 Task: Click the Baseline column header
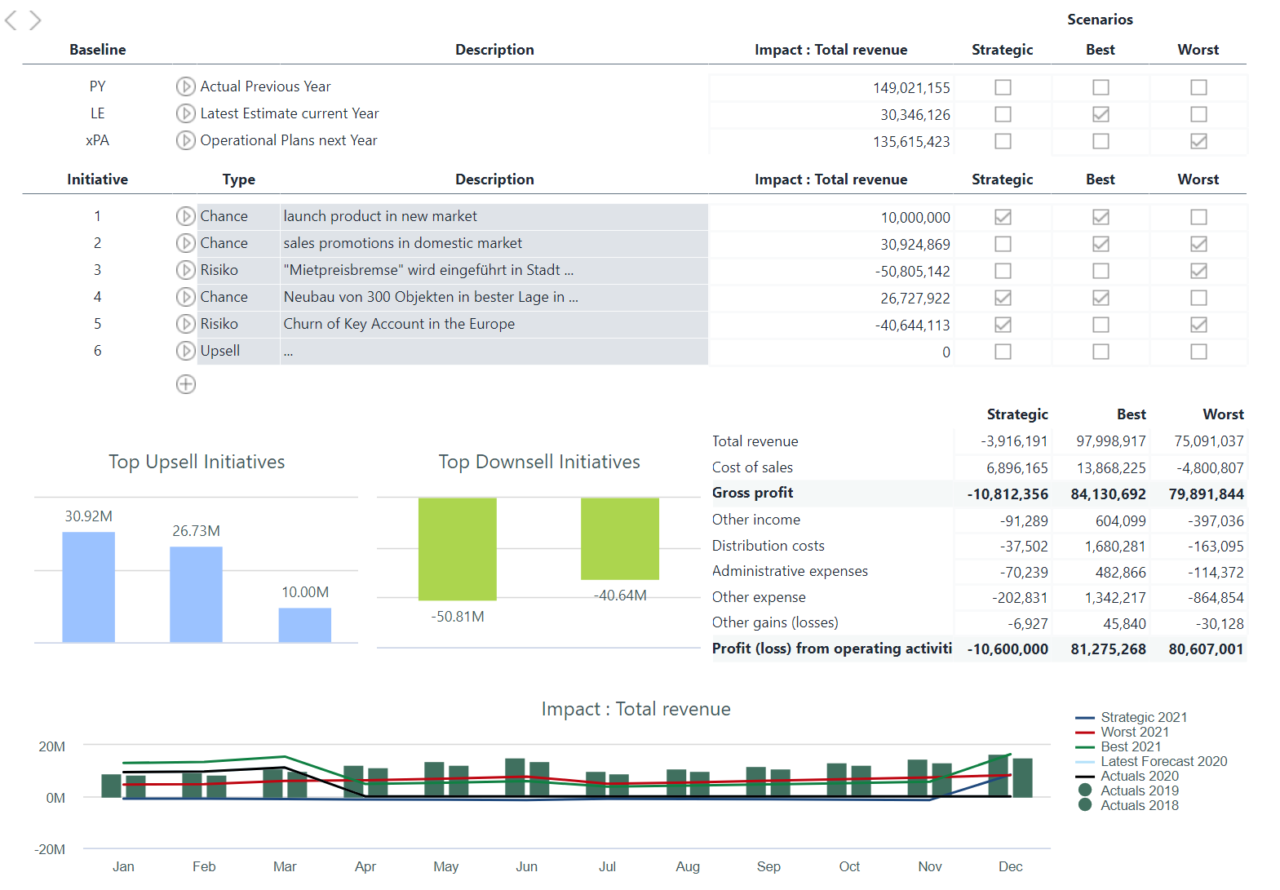click(x=97, y=49)
